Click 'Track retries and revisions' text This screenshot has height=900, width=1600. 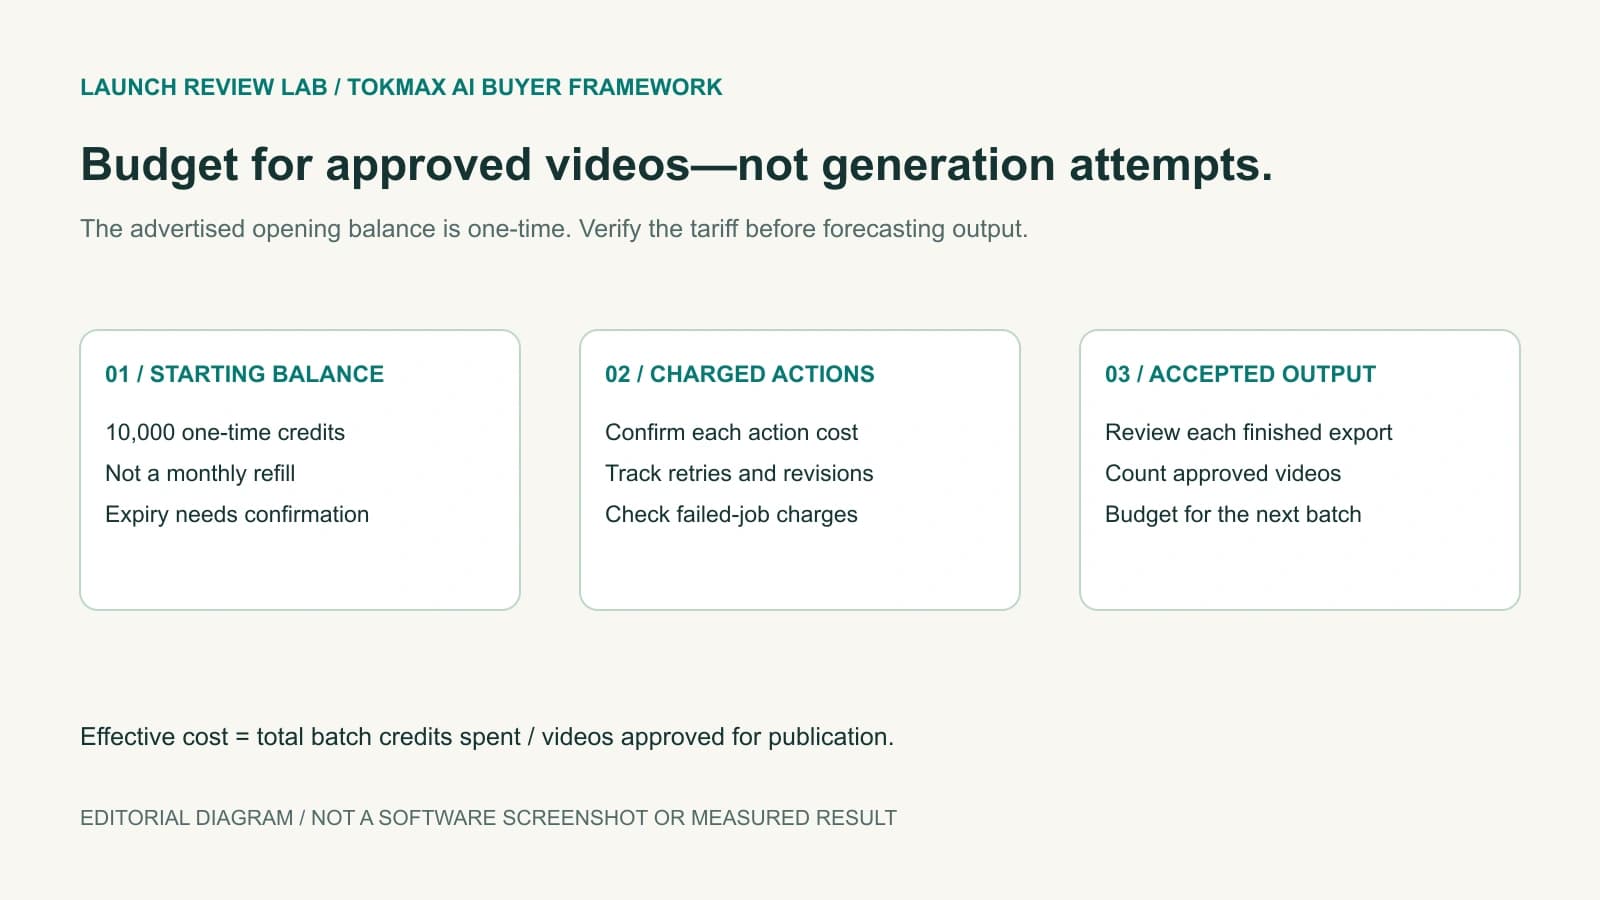coord(739,473)
